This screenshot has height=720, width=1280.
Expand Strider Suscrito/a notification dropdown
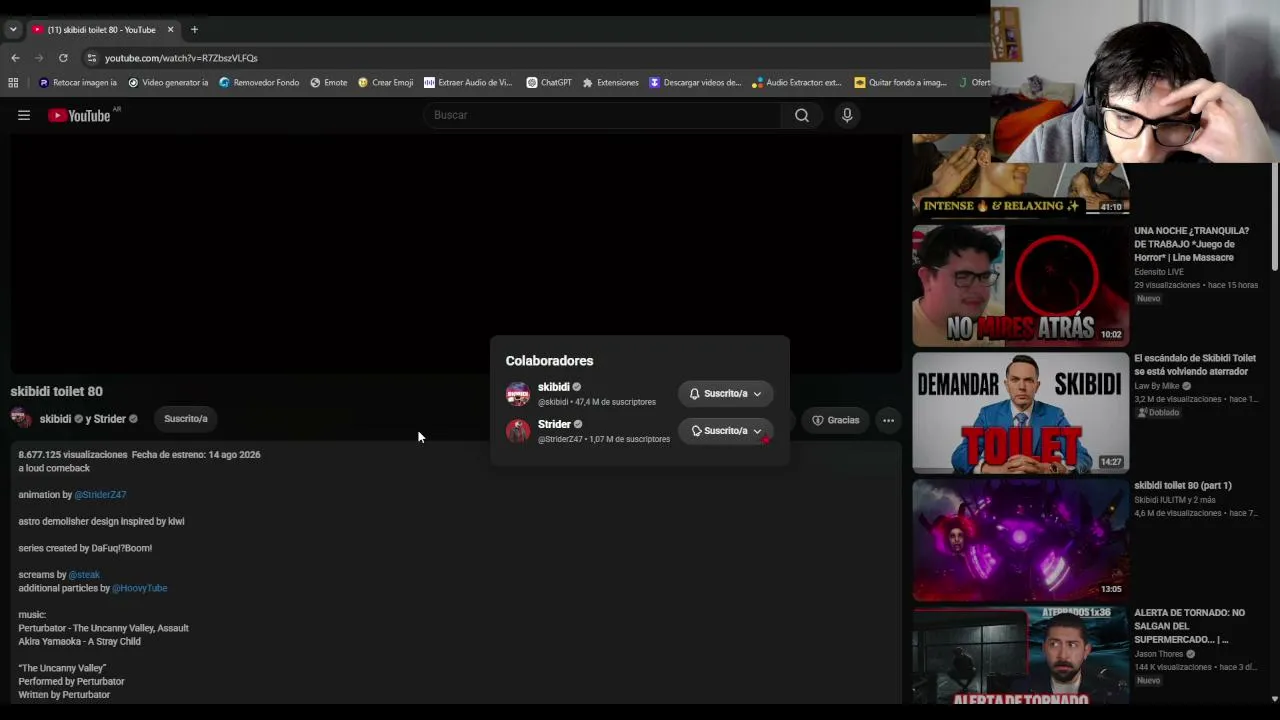pyautogui.click(x=725, y=431)
